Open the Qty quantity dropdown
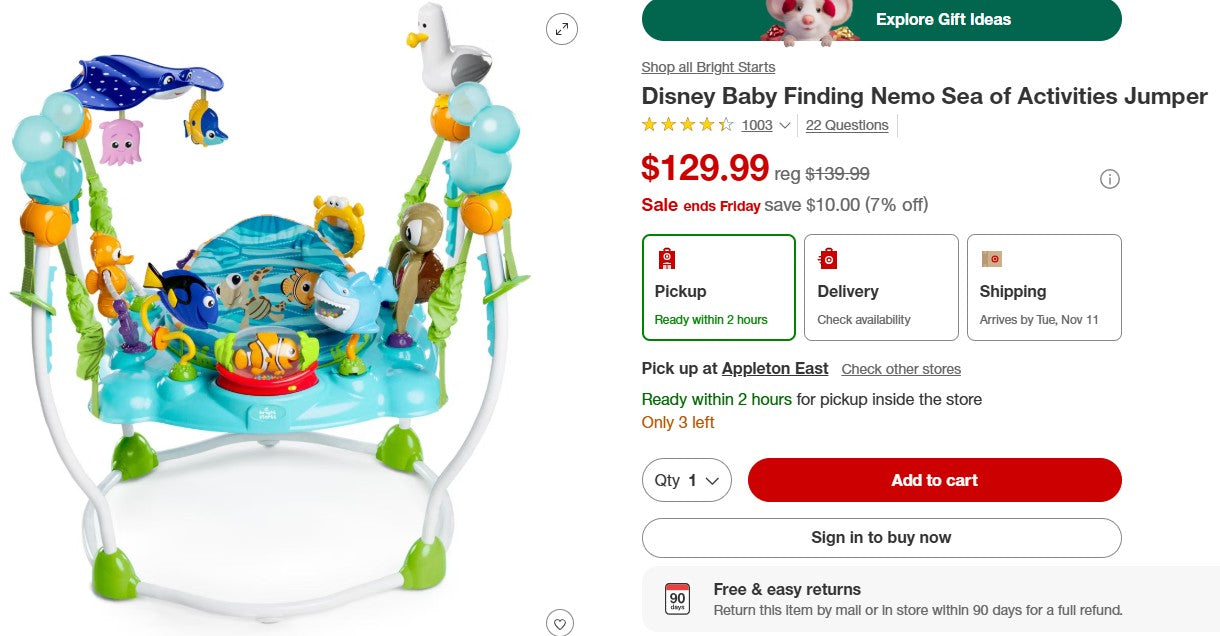 click(x=686, y=480)
